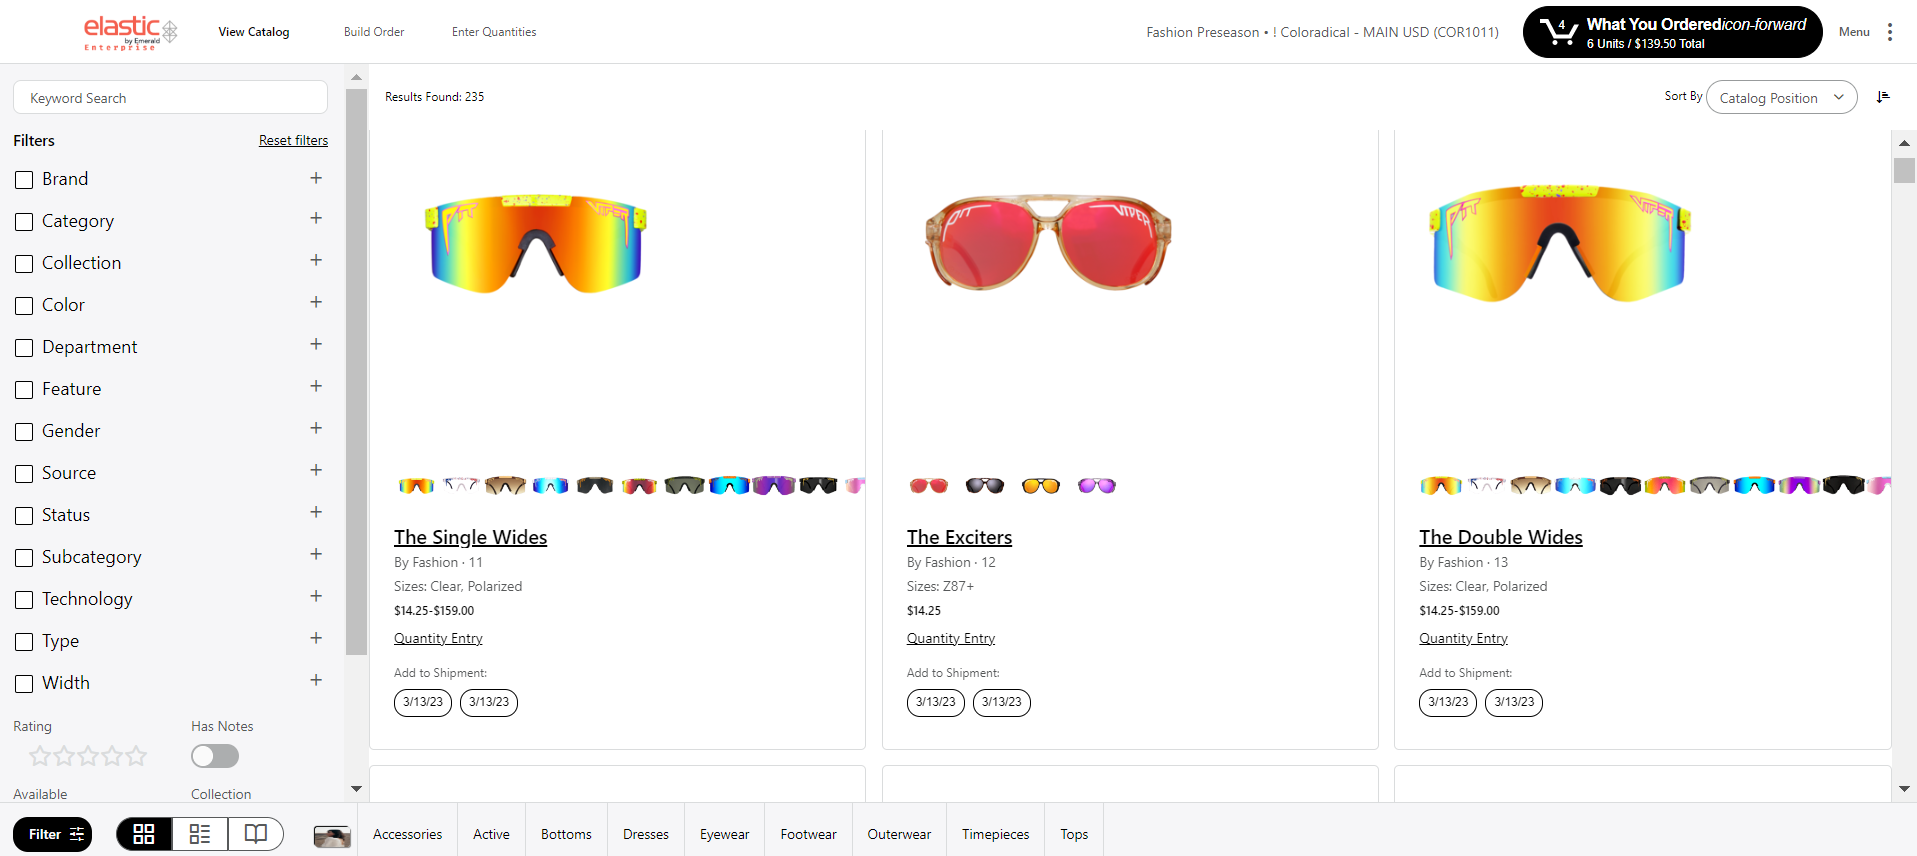
Task: Expand the Brand filter
Action: click(x=316, y=178)
